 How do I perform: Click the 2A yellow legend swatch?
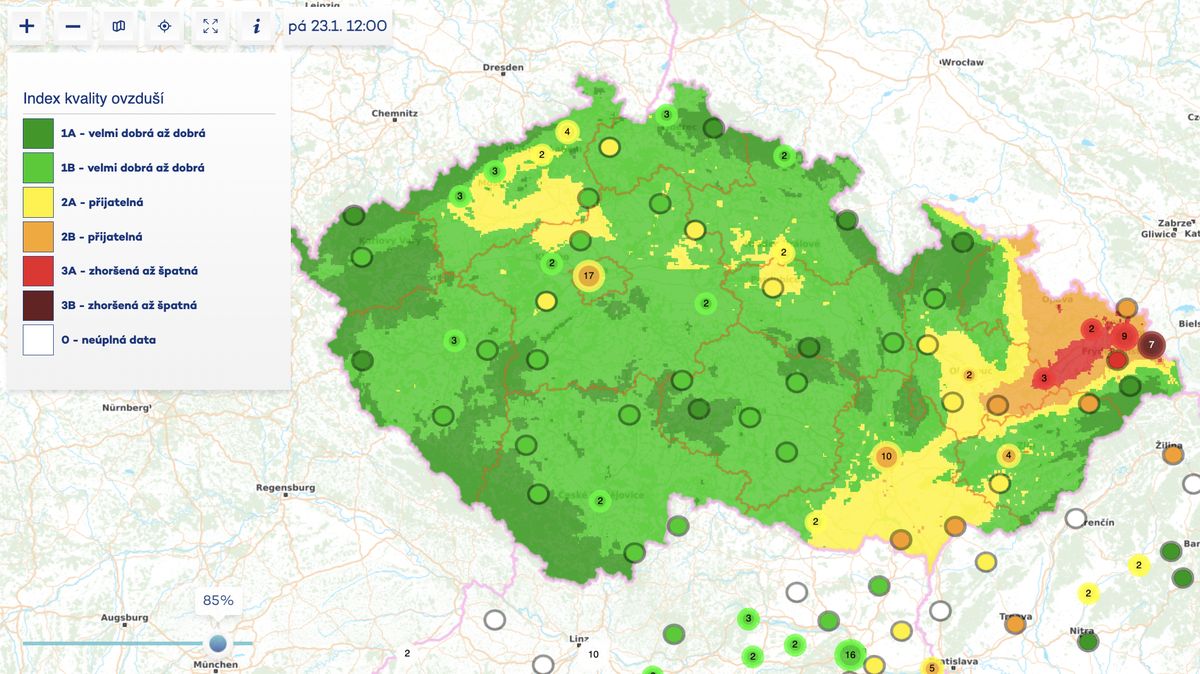pyautogui.click(x=38, y=202)
